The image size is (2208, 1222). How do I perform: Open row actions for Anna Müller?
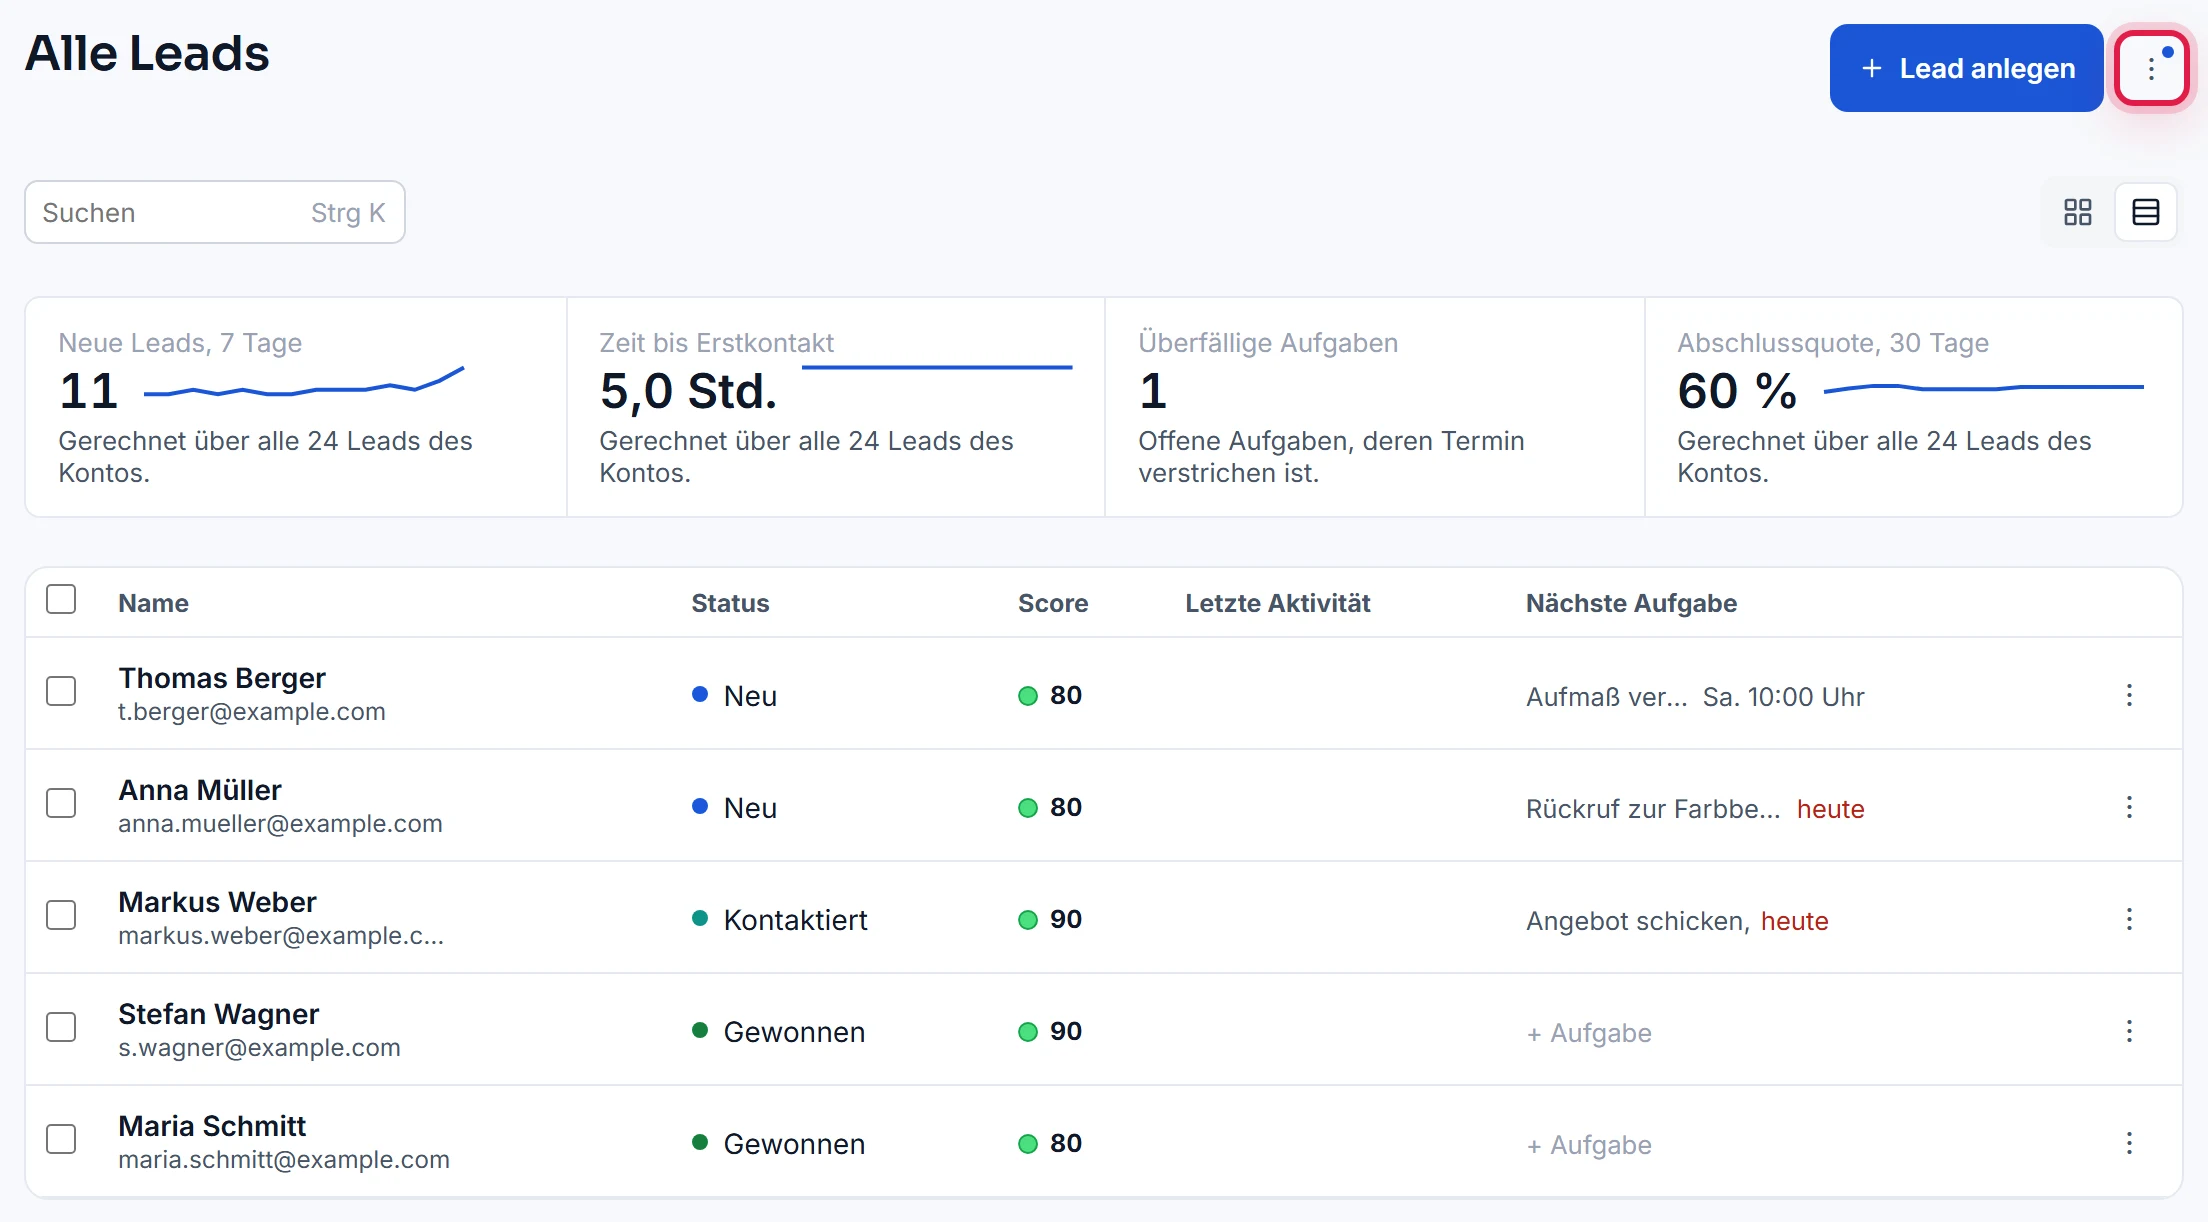pyautogui.click(x=2129, y=807)
